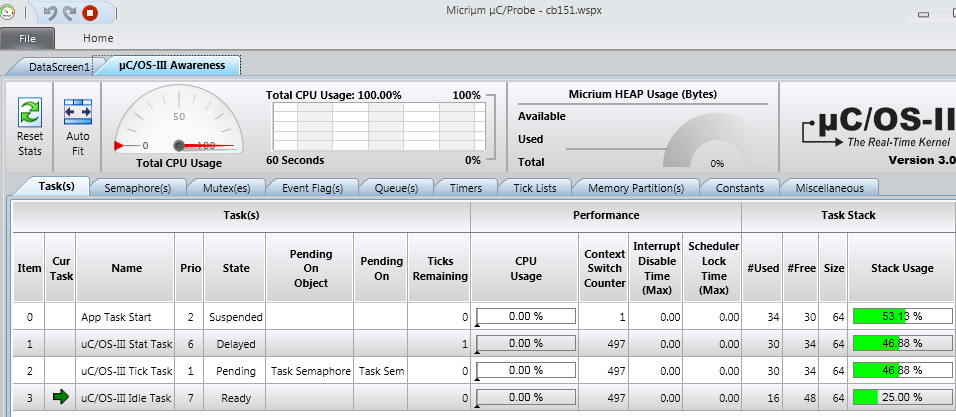Screen dimensions: 956x417
Task: Open the Memory Partition(s) tab
Action: 636,188
